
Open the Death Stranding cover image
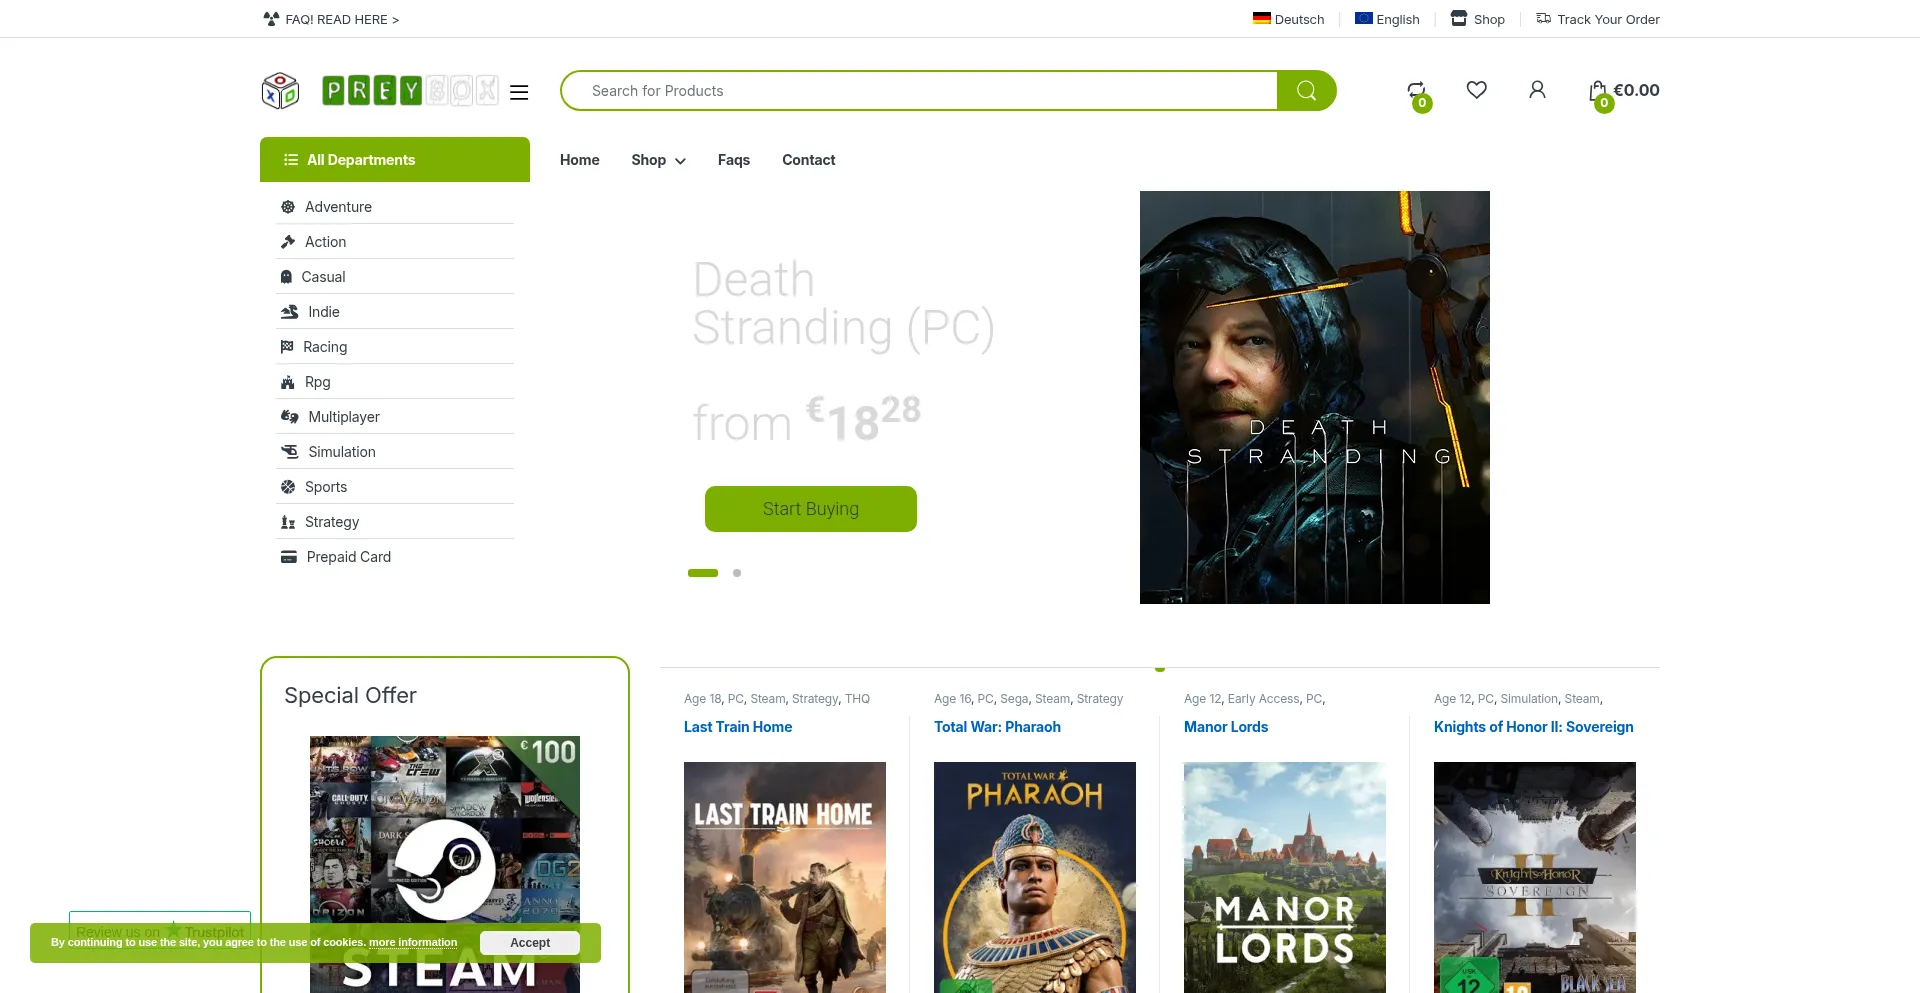(x=1315, y=397)
